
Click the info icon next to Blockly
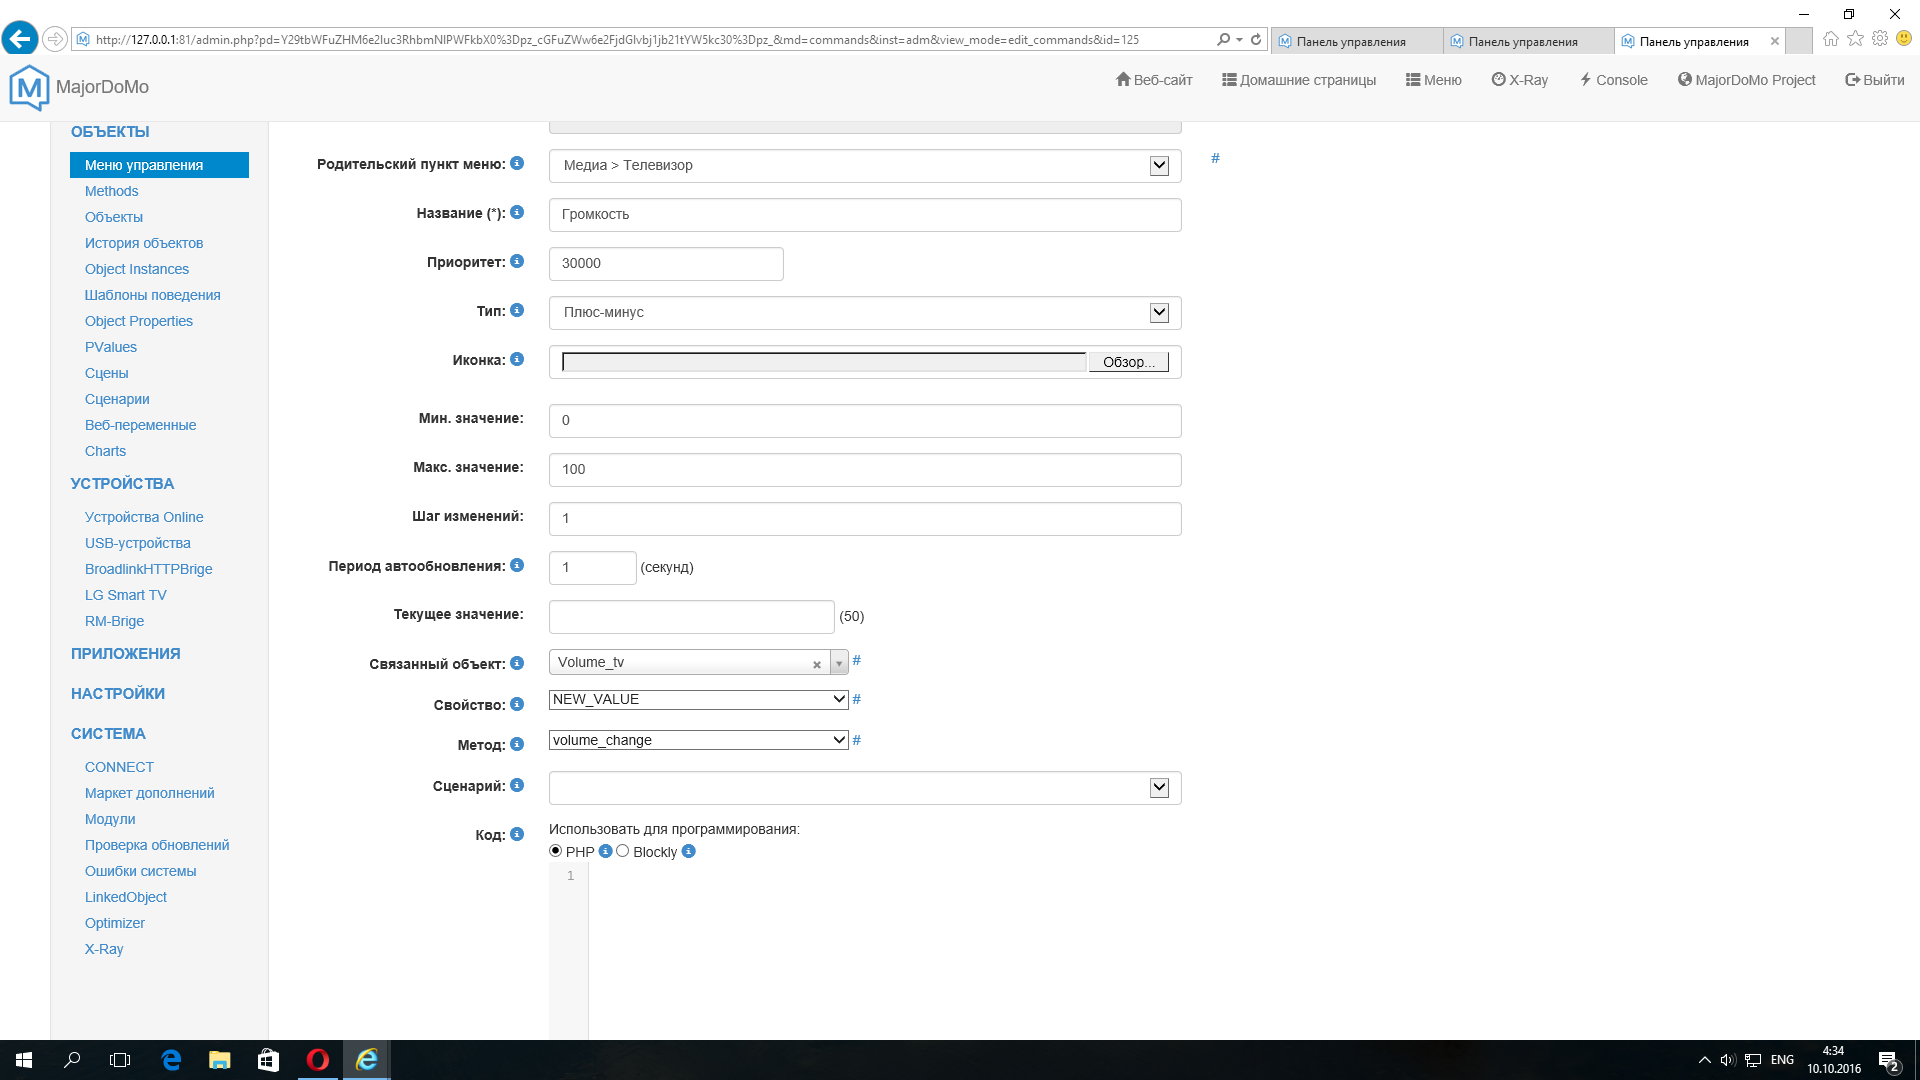click(688, 852)
